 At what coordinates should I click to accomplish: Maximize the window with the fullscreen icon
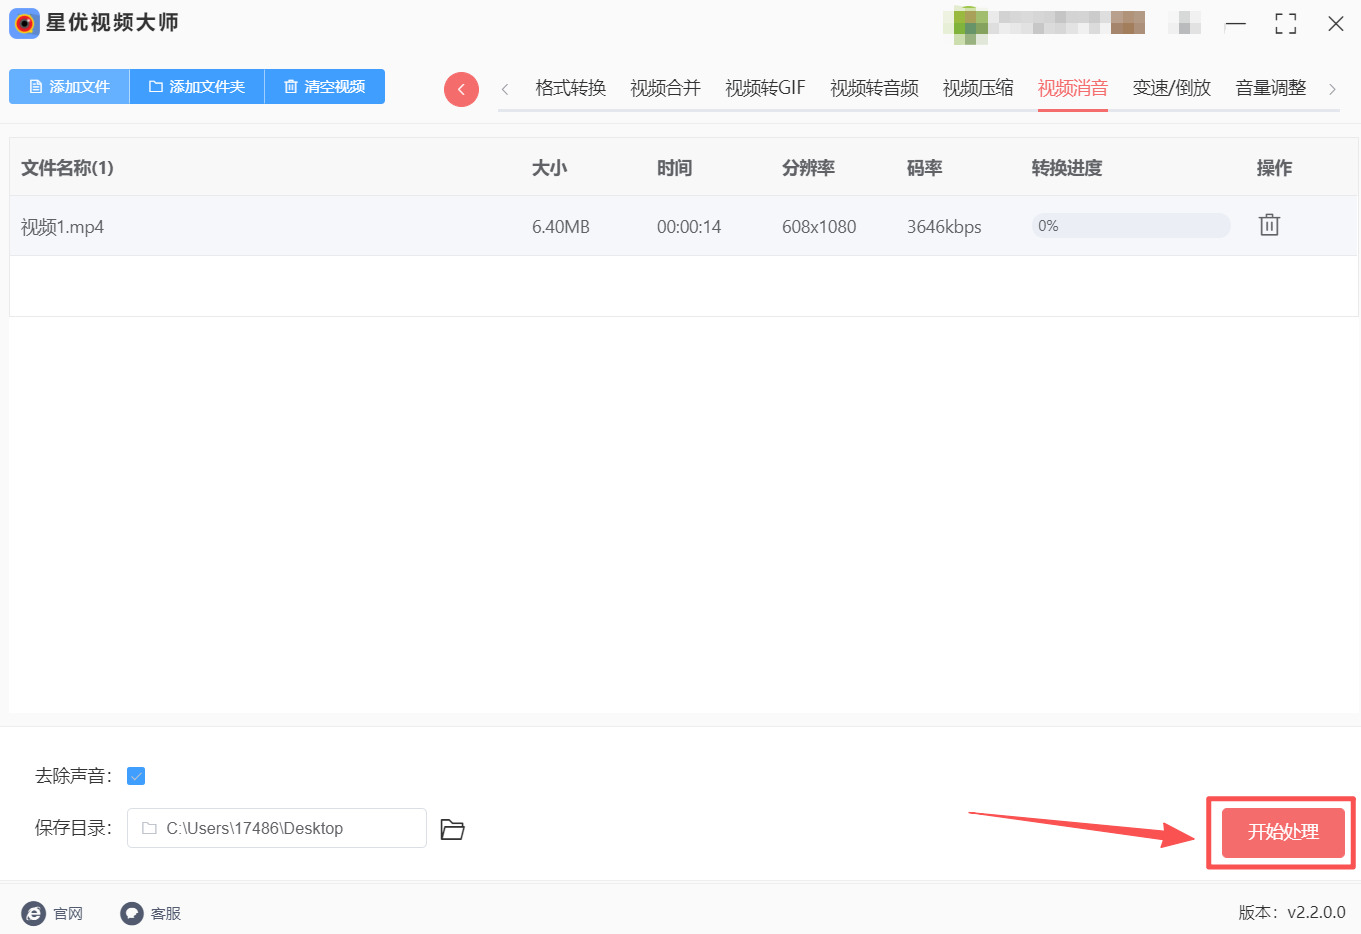coord(1286,23)
